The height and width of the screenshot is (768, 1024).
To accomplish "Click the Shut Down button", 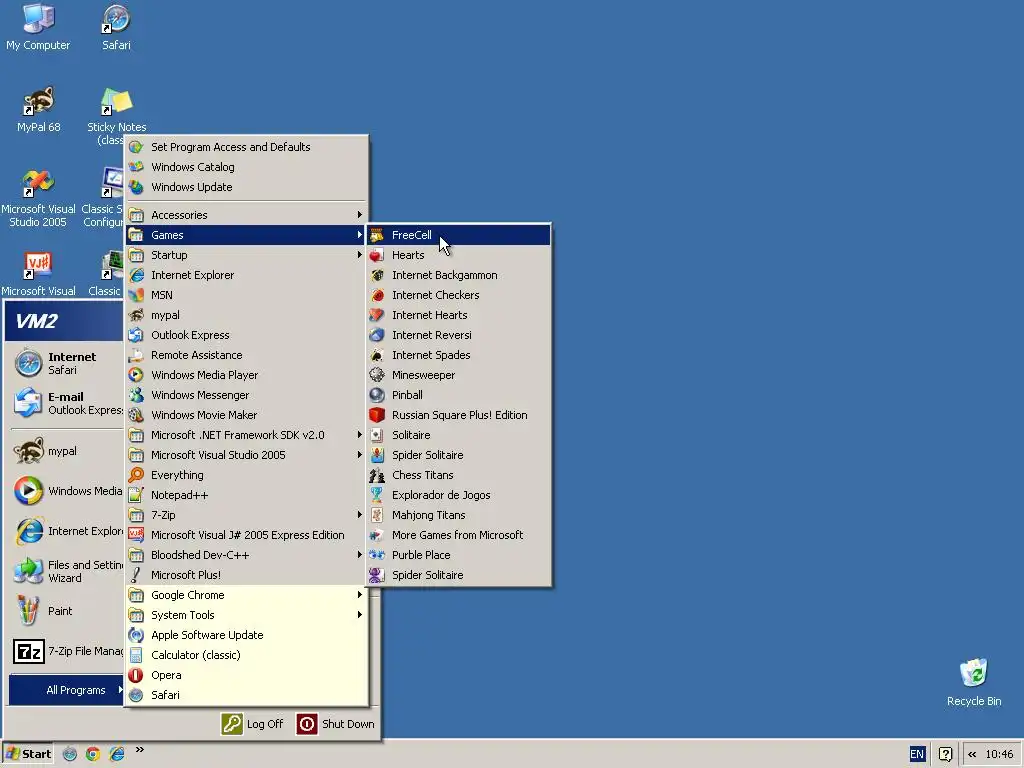I will [336, 724].
